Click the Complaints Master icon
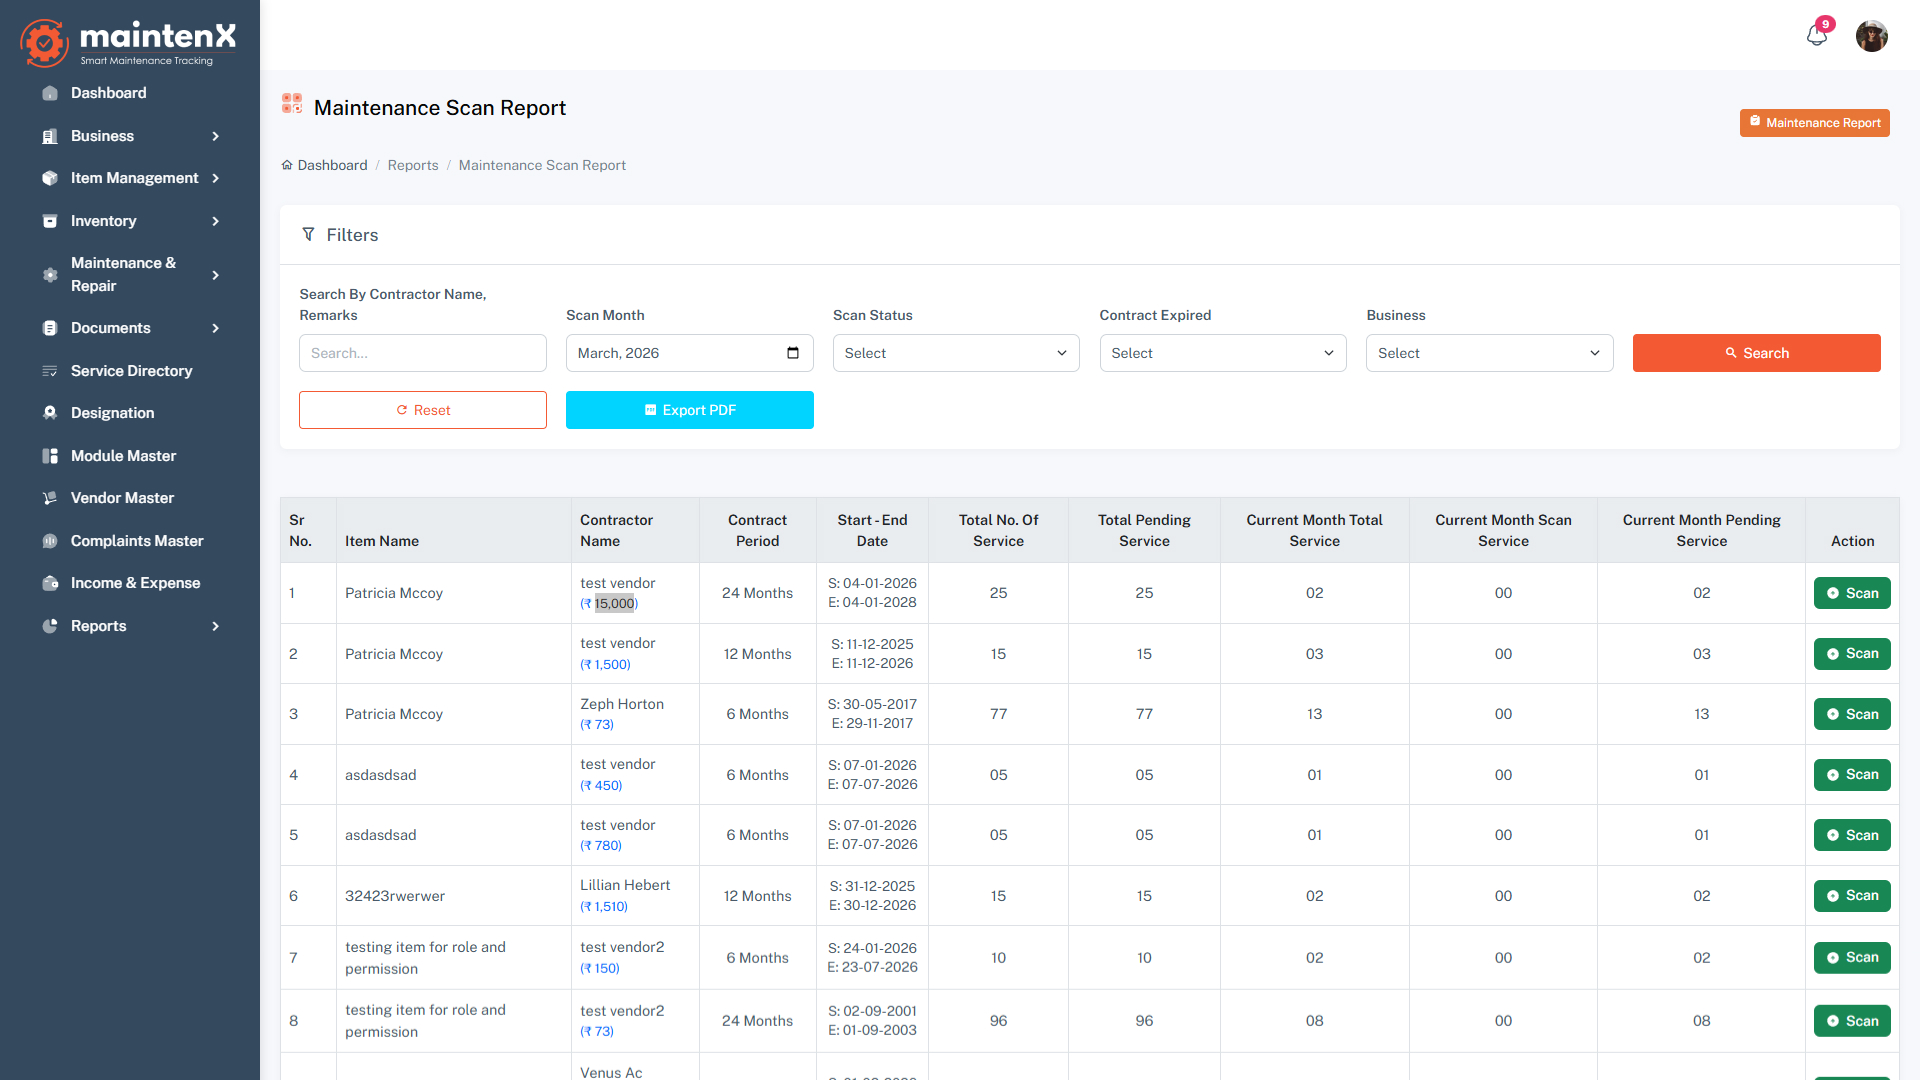Screen dimensions: 1920x1080 50,540
